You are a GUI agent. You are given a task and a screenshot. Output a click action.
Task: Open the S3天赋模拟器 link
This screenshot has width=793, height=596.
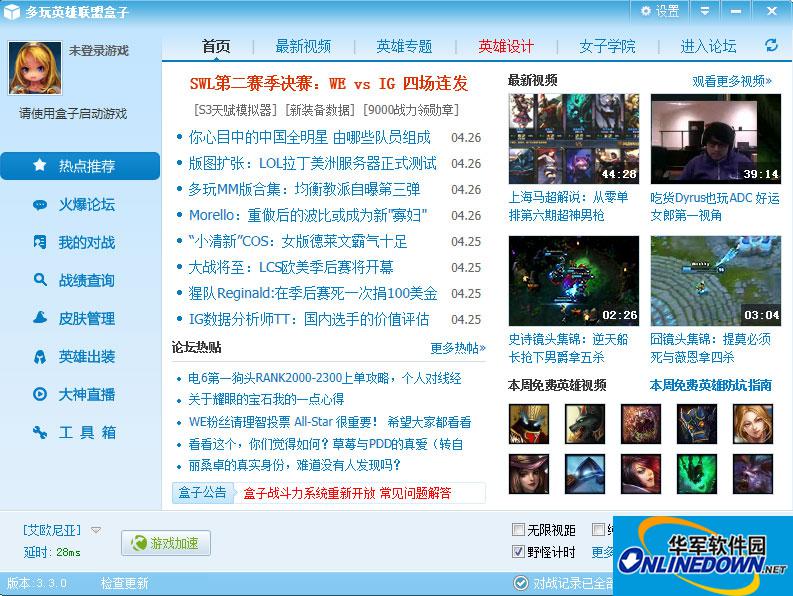[x=236, y=110]
